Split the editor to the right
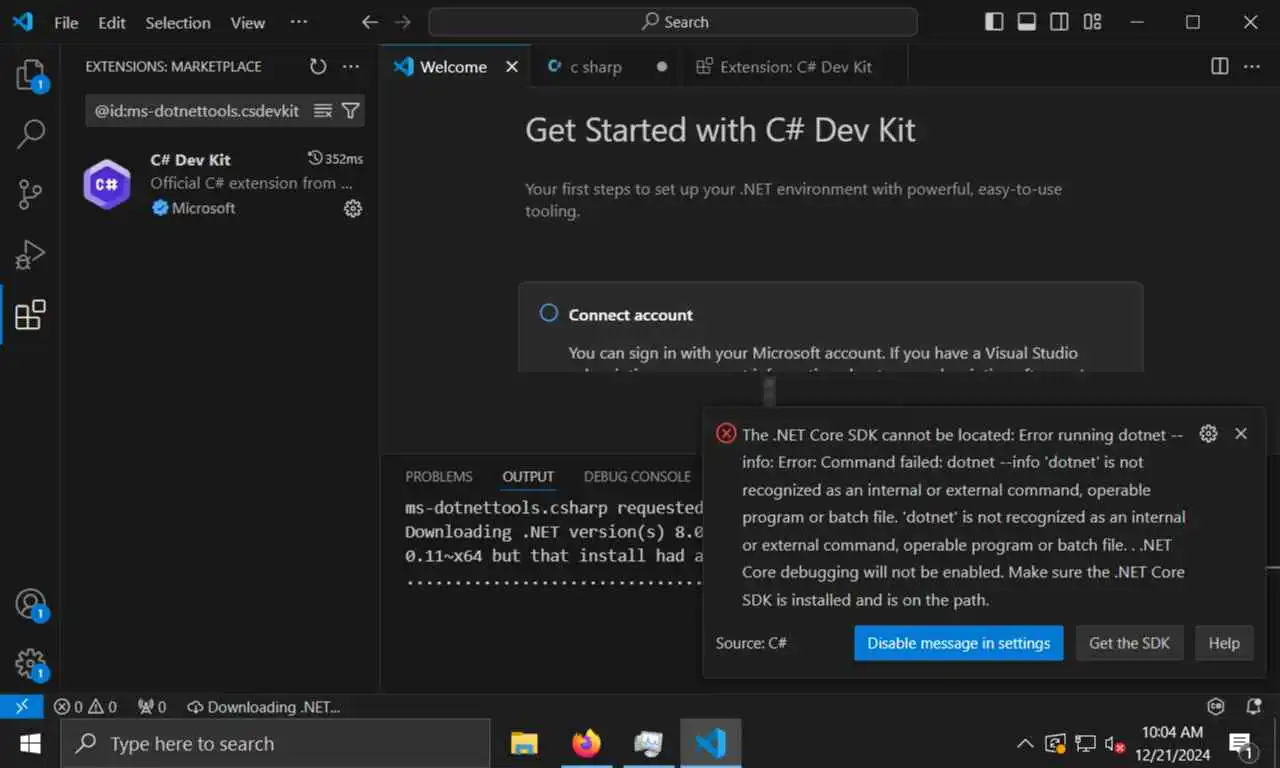Viewport: 1280px width, 768px height. [x=1220, y=66]
